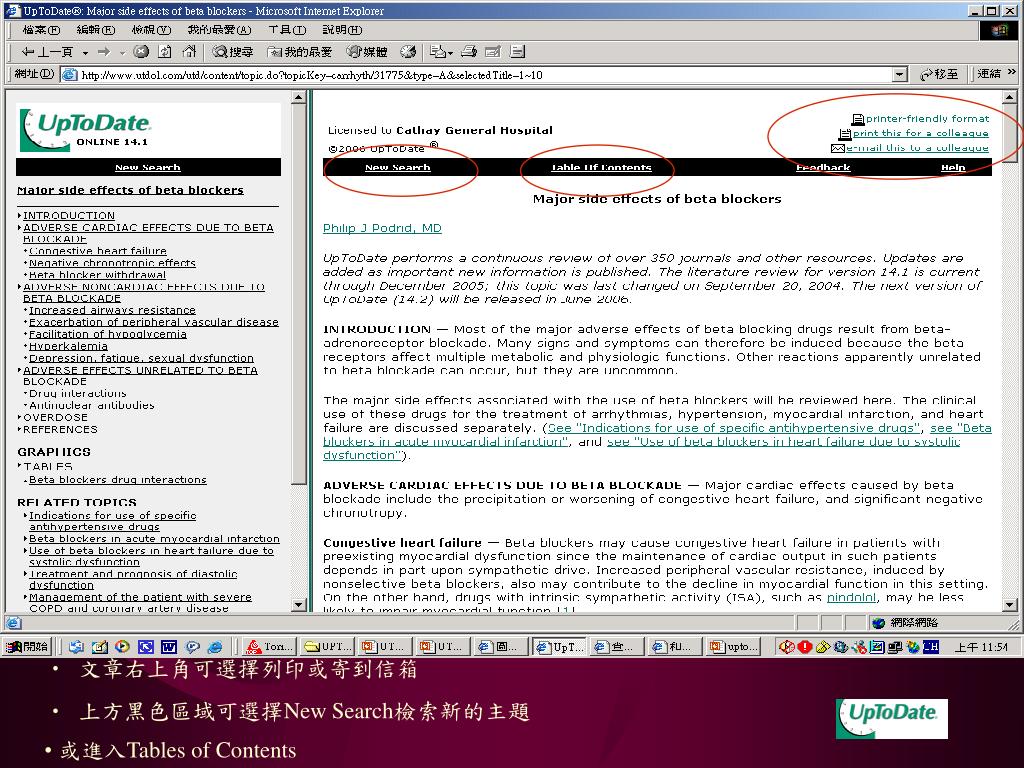Jump to Beta blocker withdrawal outline item
This screenshot has height=768, width=1024.
click(x=97, y=275)
